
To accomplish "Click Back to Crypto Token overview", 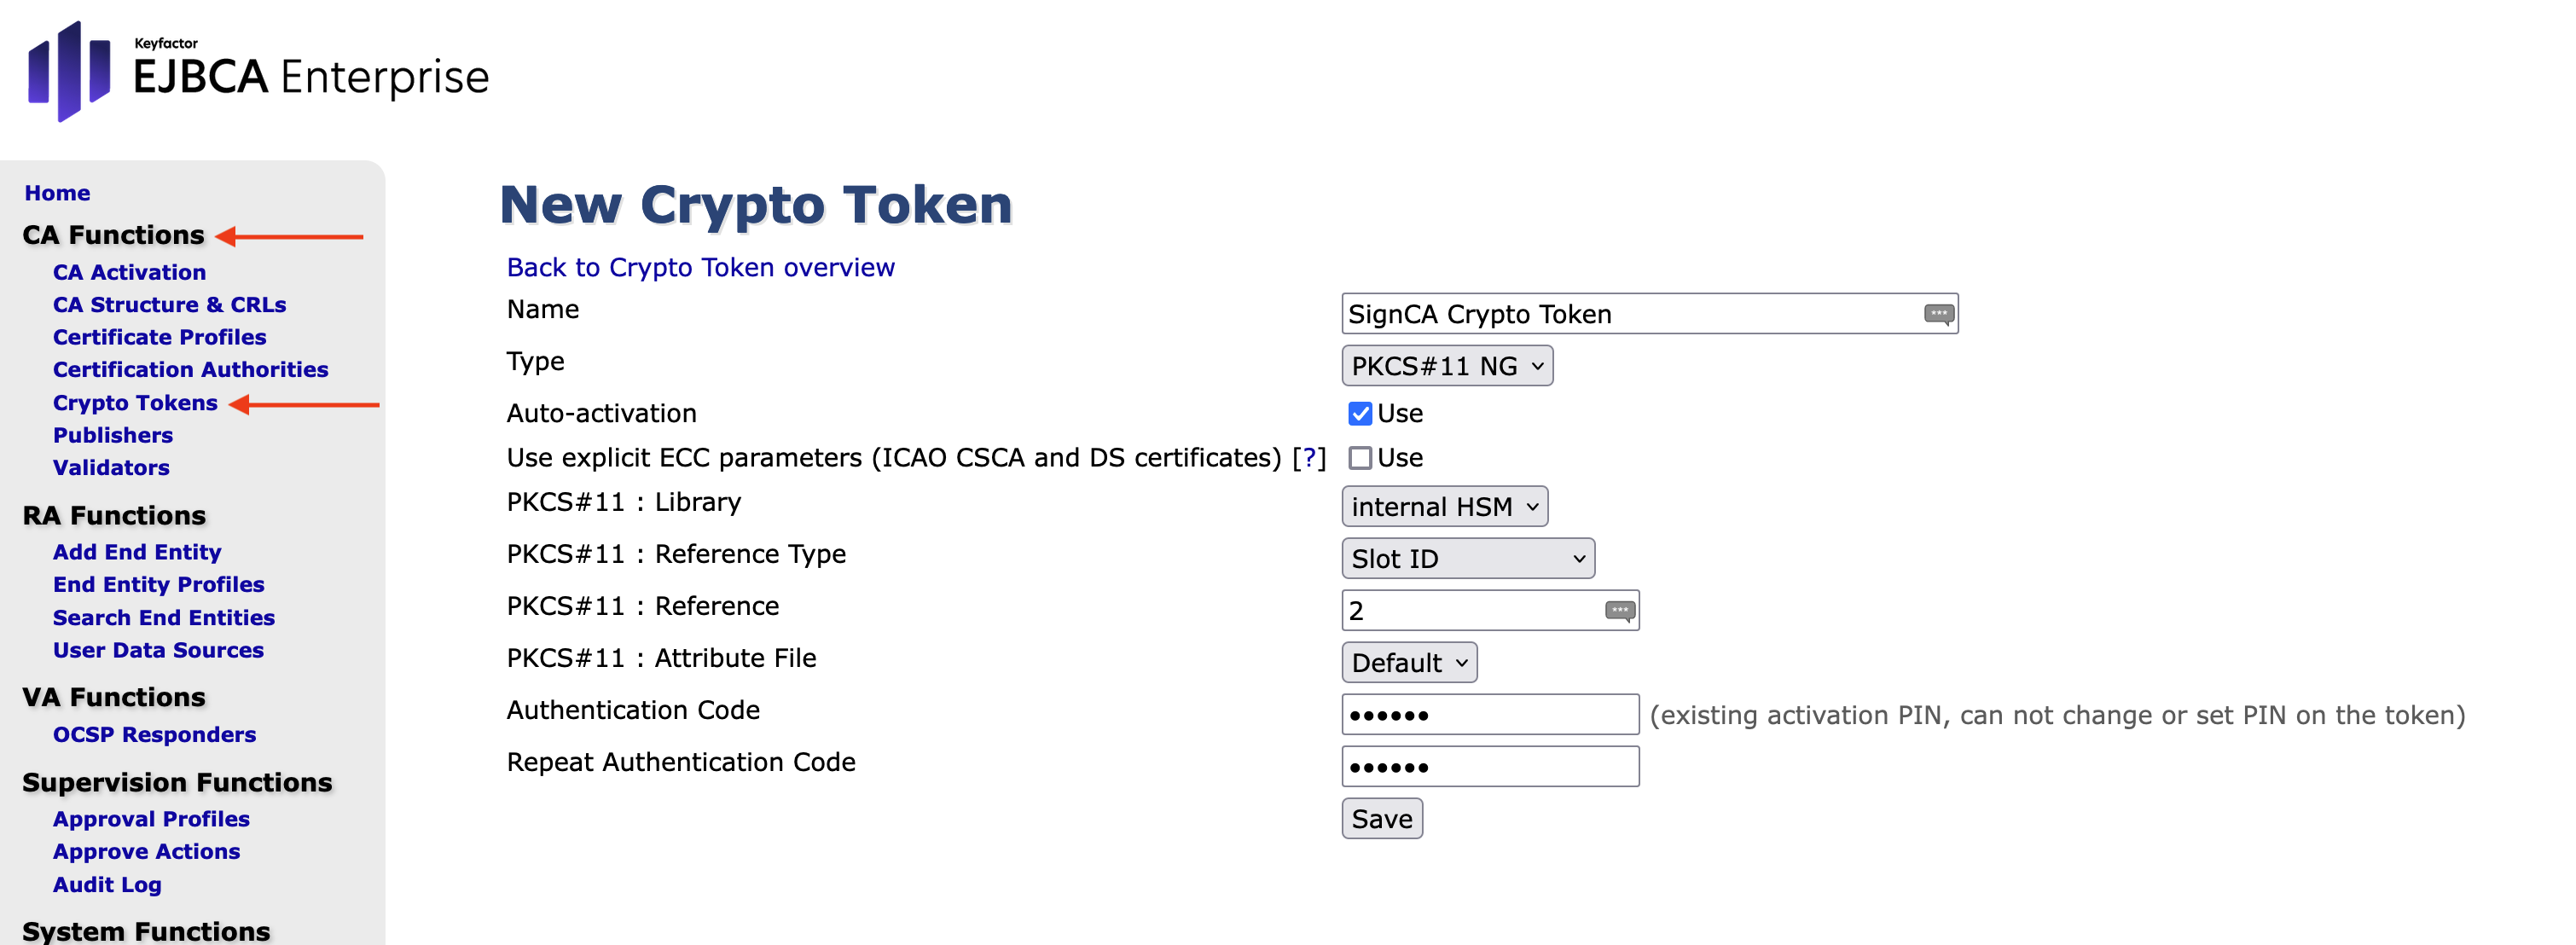I will click(700, 267).
